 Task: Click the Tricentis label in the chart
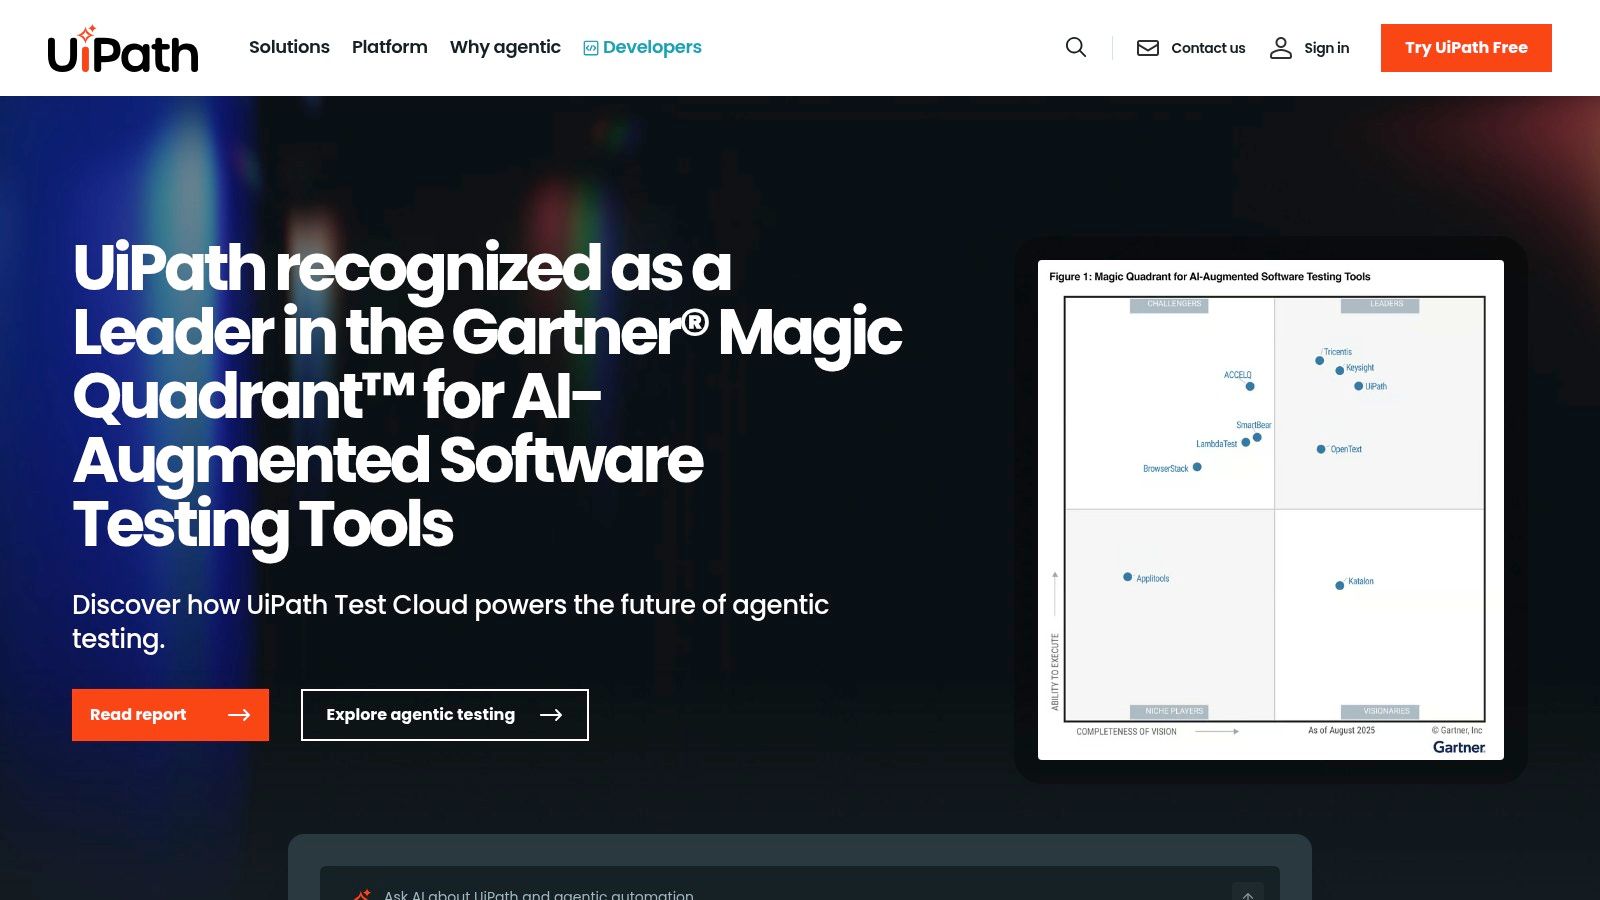[1338, 352]
